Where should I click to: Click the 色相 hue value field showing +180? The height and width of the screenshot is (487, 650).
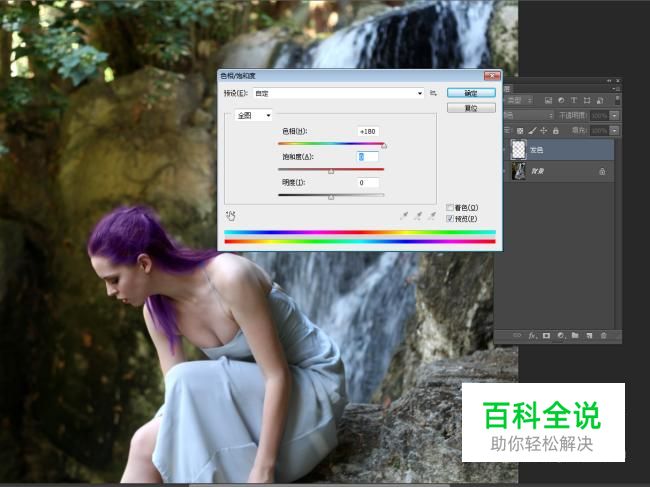(368, 131)
